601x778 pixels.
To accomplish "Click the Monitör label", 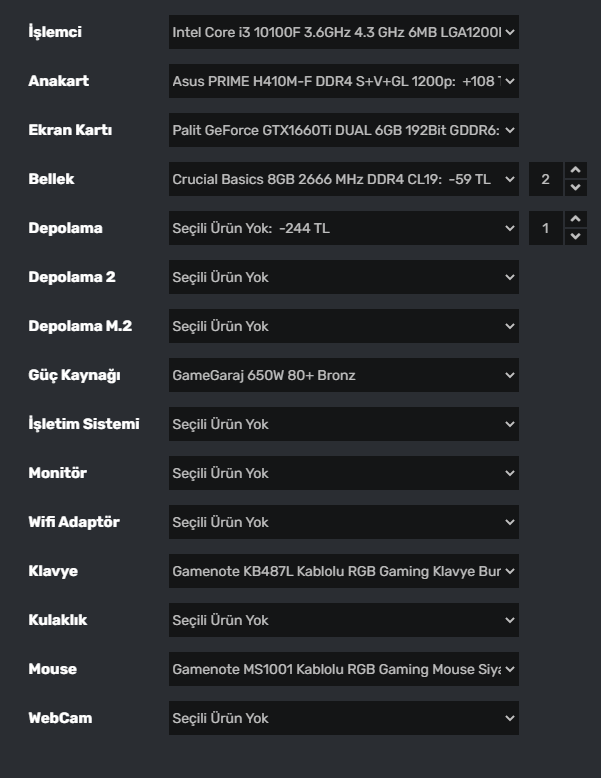I will [x=58, y=473].
